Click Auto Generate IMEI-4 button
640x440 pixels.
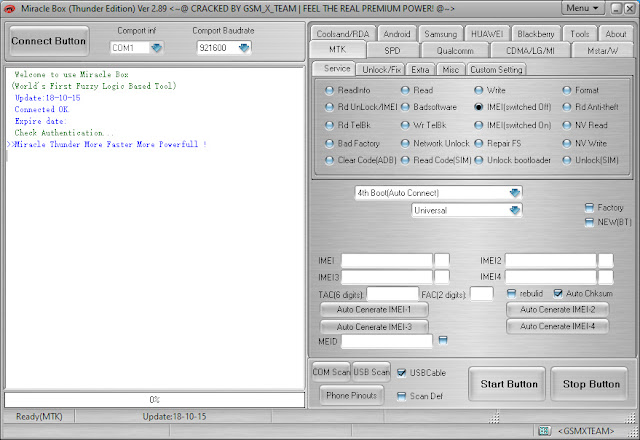tap(558, 327)
